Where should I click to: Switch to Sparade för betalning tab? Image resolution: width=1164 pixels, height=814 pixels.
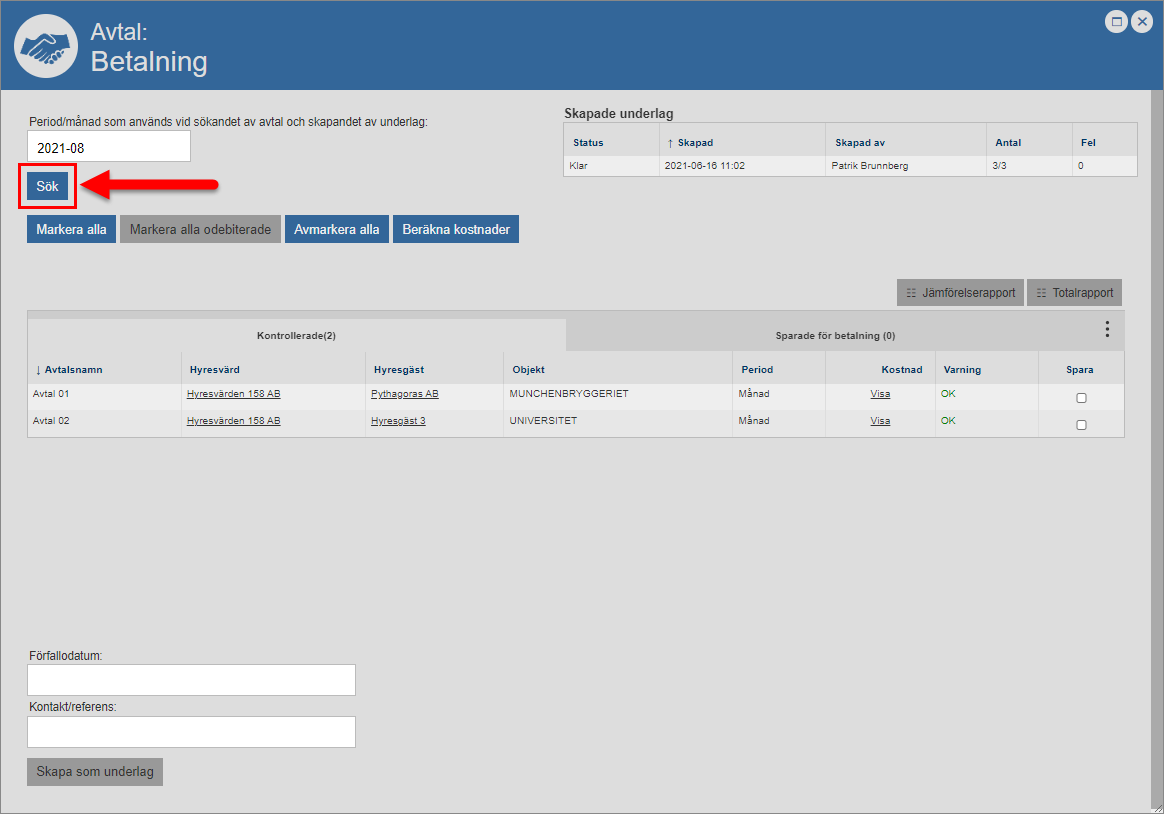[x=835, y=336]
